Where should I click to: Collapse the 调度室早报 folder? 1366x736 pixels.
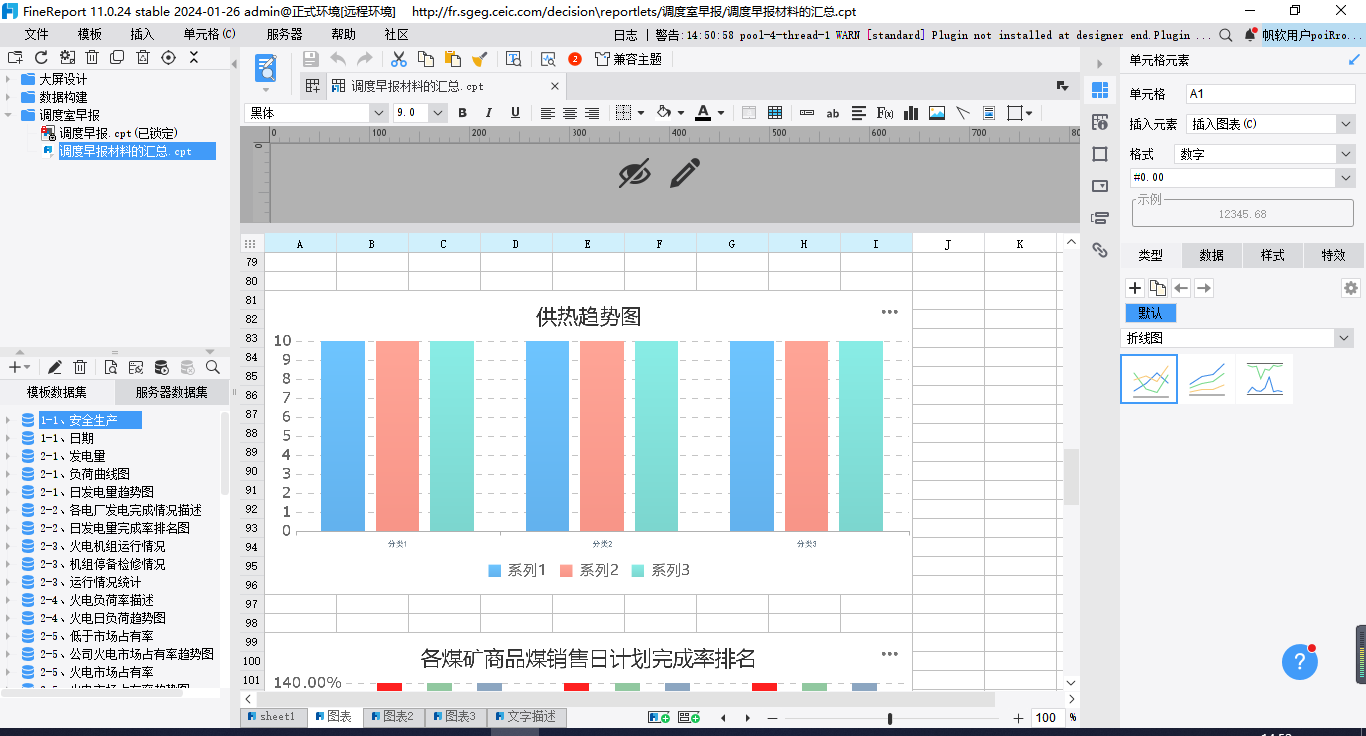point(8,115)
